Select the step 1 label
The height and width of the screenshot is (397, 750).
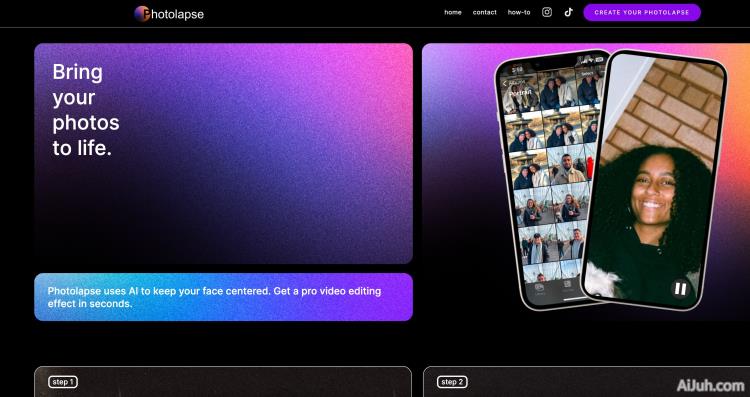(x=63, y=382)
